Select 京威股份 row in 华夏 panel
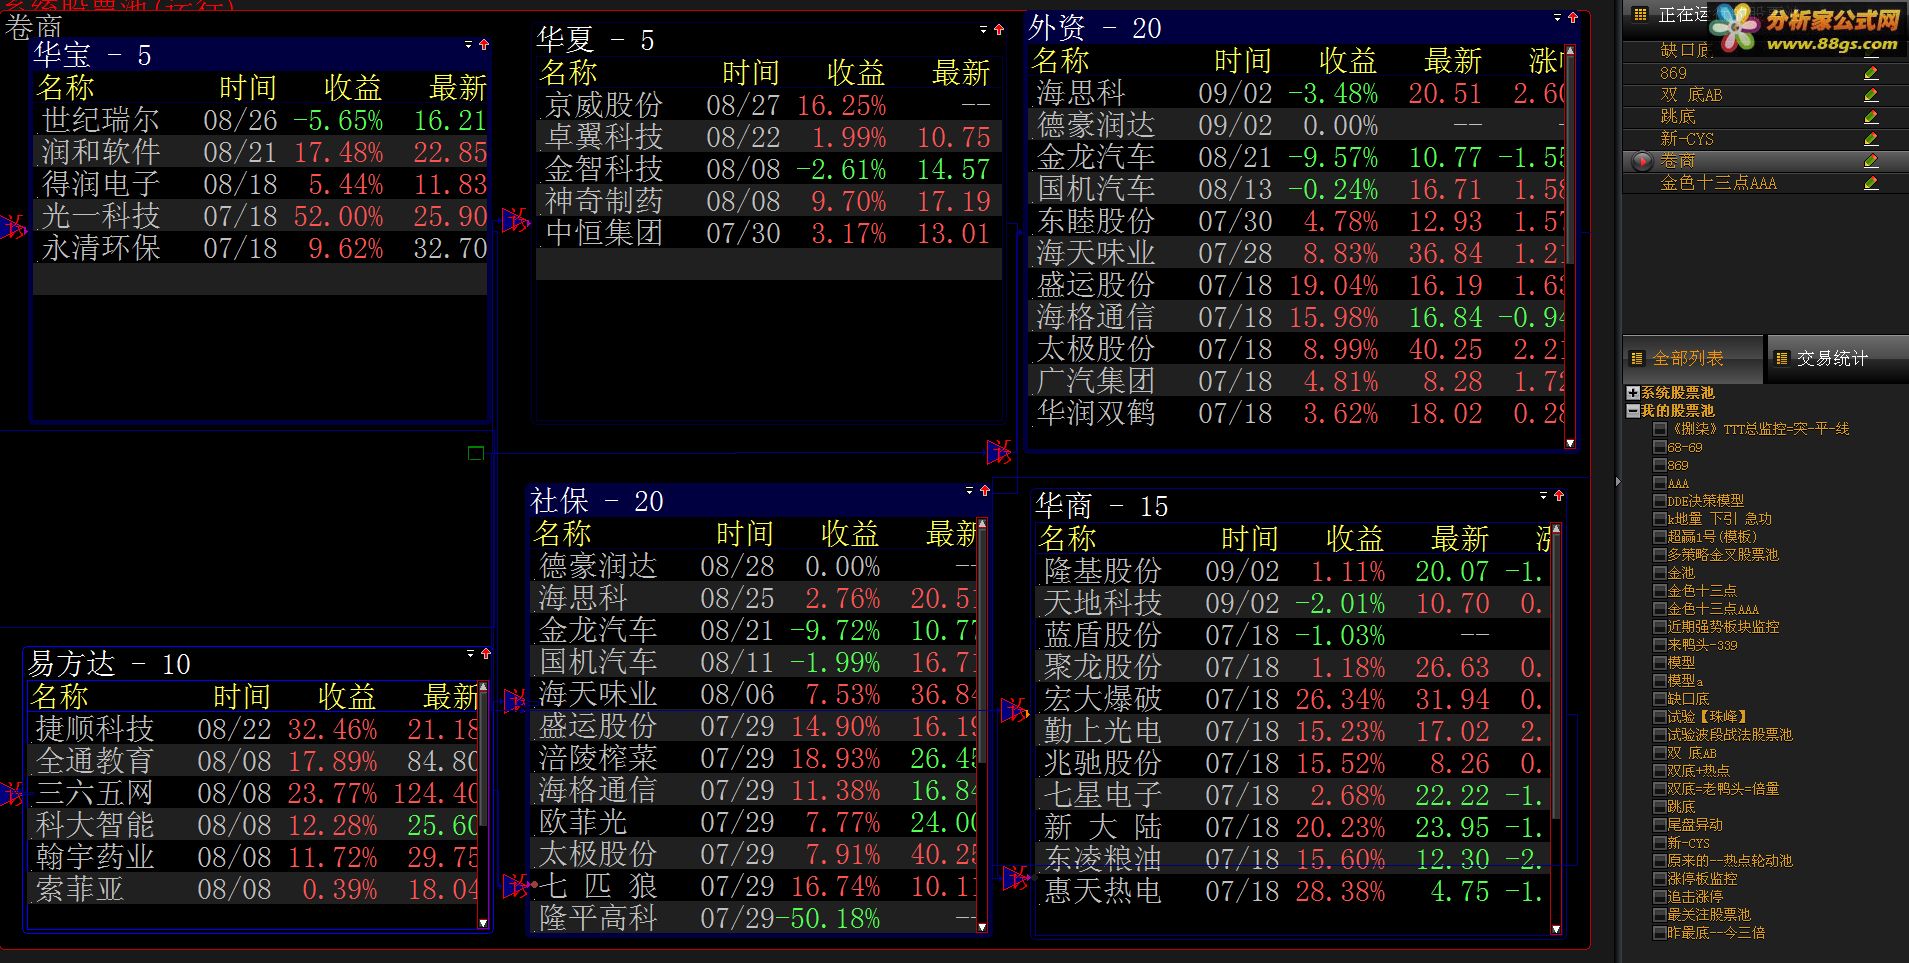Image resolution: width=1909 pixels, height=963 pixels. click(768, 105)
